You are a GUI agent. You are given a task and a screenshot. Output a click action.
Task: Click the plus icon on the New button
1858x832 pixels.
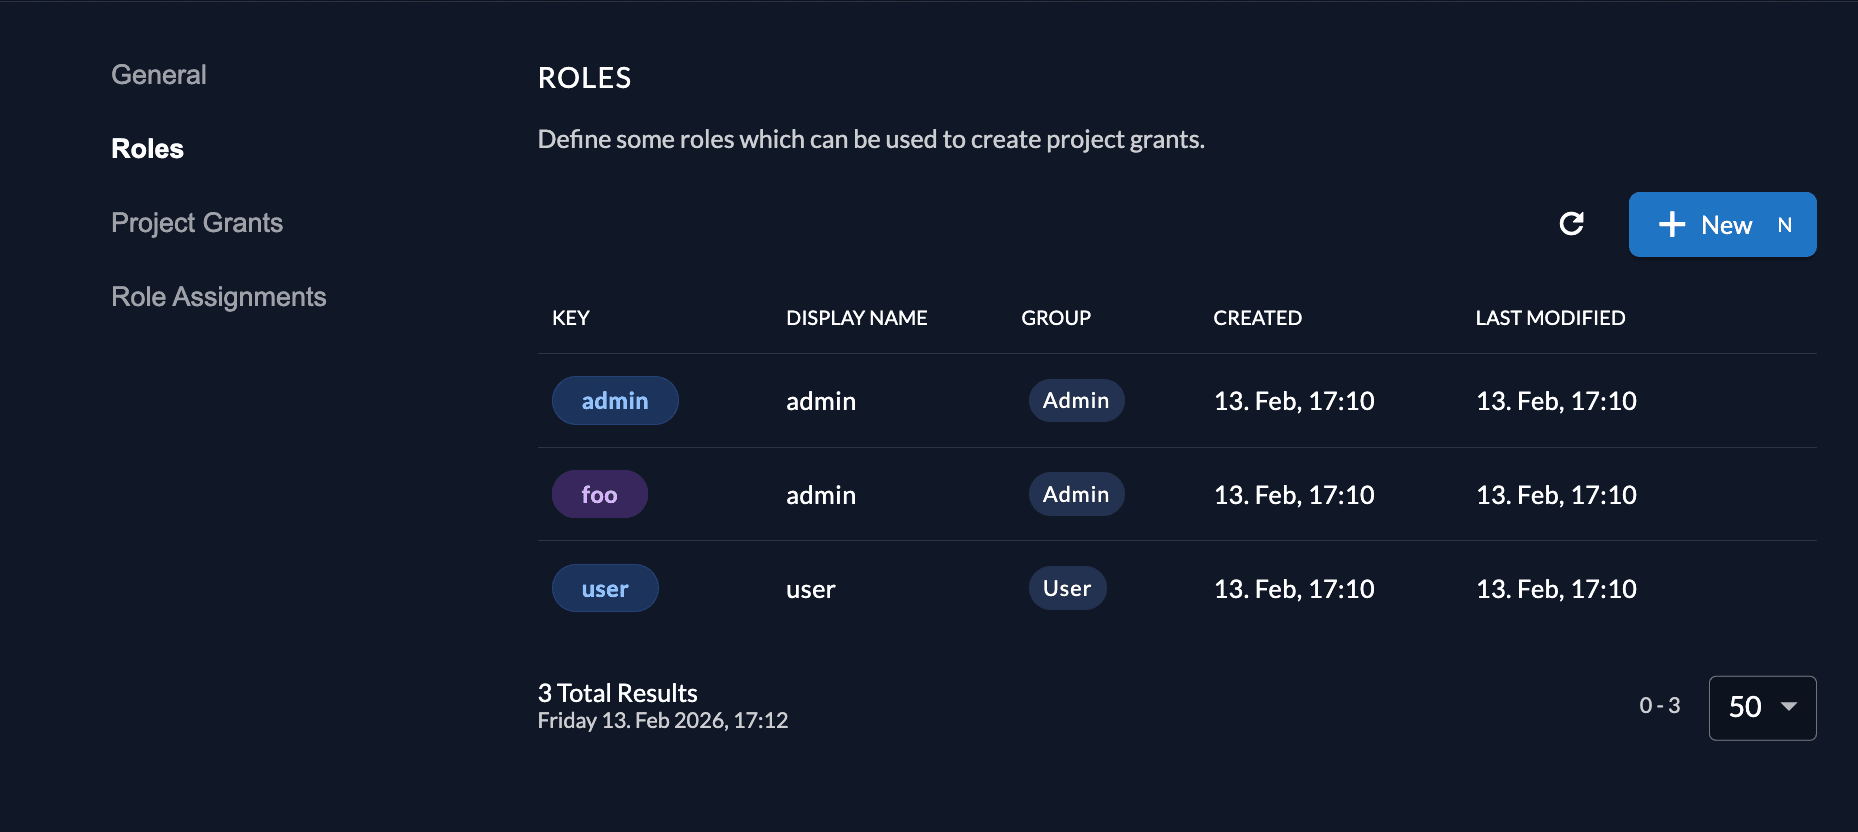pos(1671,224)
